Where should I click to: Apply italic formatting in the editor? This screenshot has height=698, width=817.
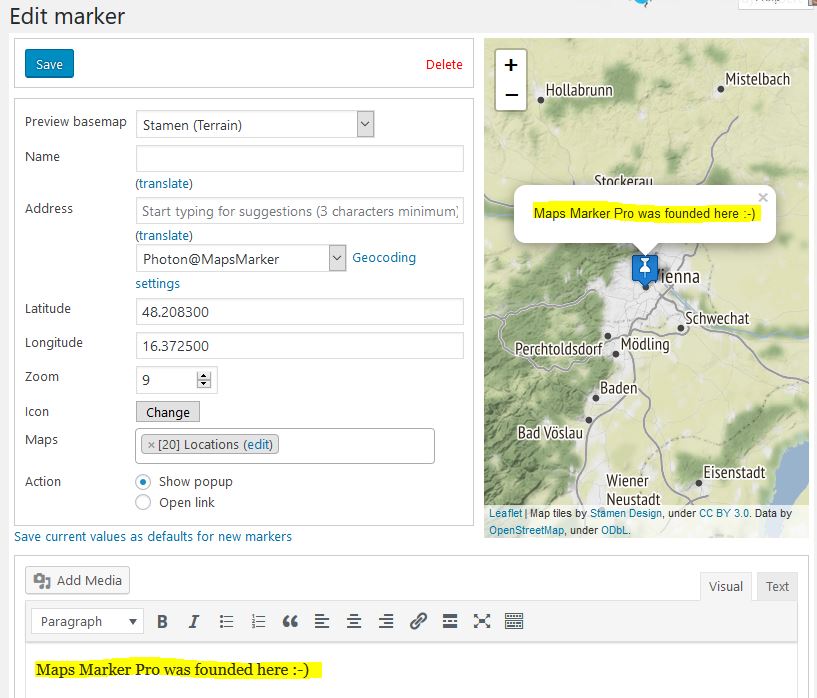pyautogui.click(x=193, y=620)
